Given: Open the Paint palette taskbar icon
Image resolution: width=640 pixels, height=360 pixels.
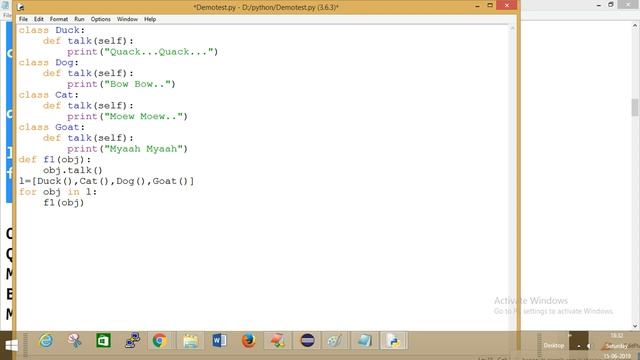Looking at the screenshot, I should (336, 341).
